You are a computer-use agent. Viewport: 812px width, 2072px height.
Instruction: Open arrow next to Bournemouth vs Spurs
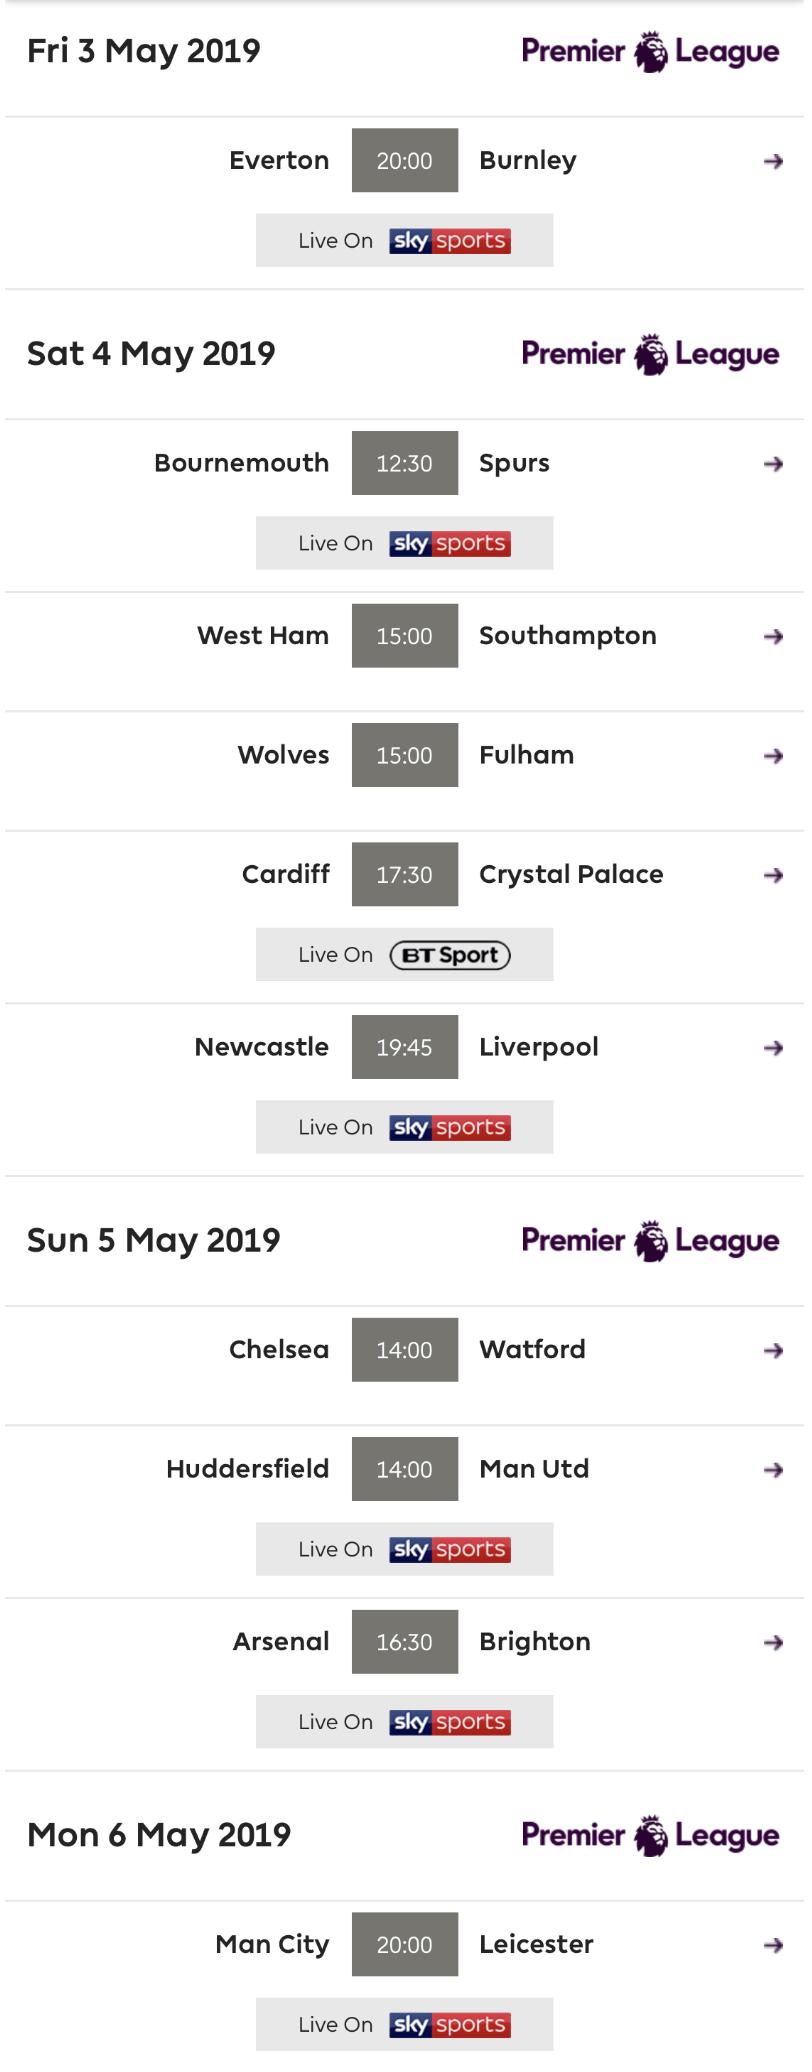[773, 464]
